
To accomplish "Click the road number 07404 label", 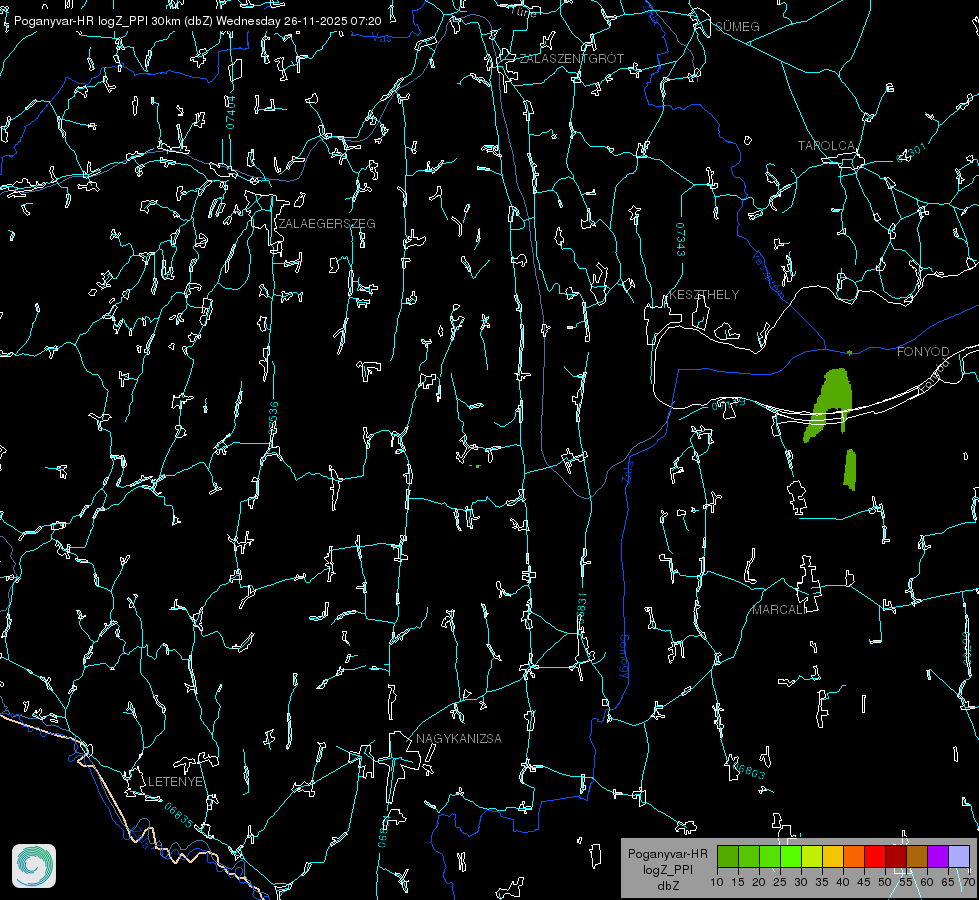I will [231, 112].
